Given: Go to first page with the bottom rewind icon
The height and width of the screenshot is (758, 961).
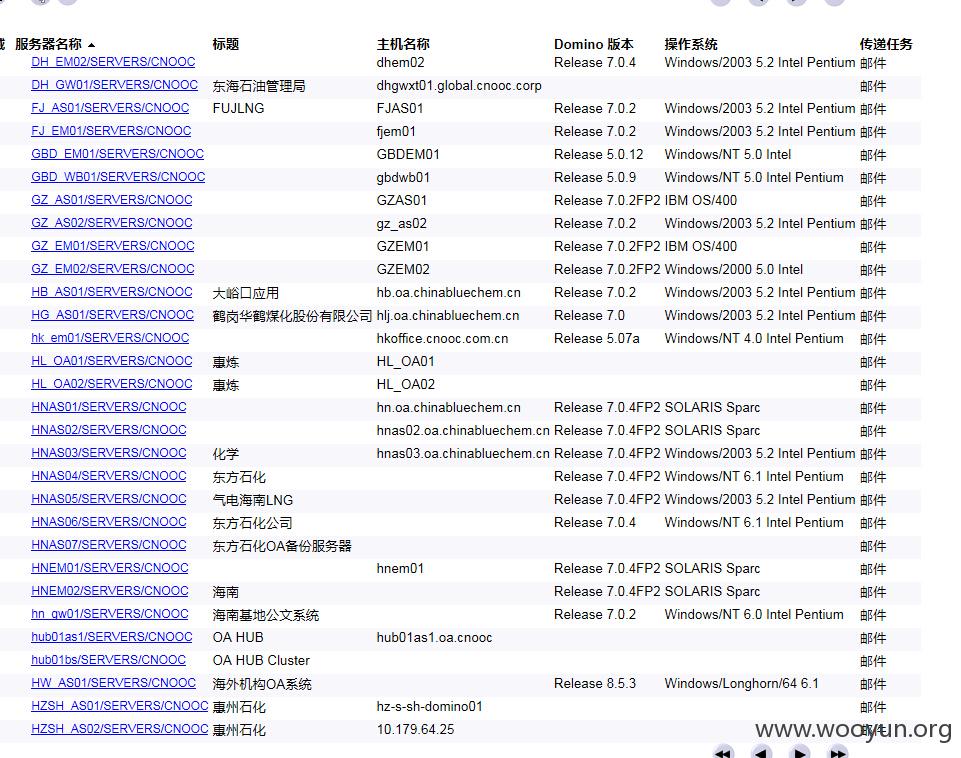Looking at the screenshot, I should tap(724, 752).
